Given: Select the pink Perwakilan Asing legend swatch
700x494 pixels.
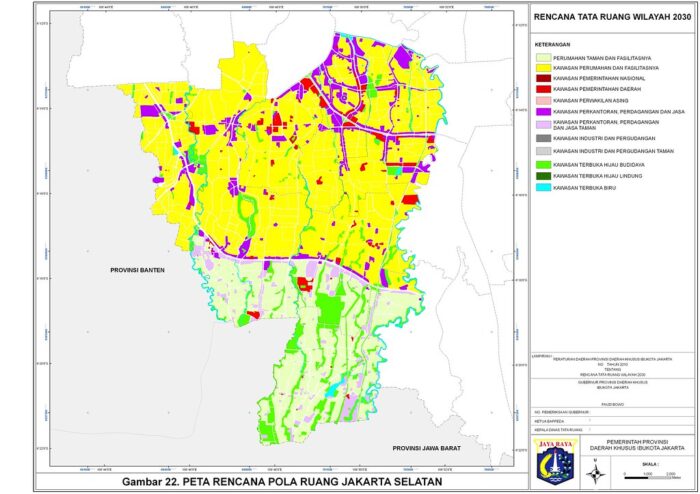Looking at the screenshot, I should (x=543, y=102).
